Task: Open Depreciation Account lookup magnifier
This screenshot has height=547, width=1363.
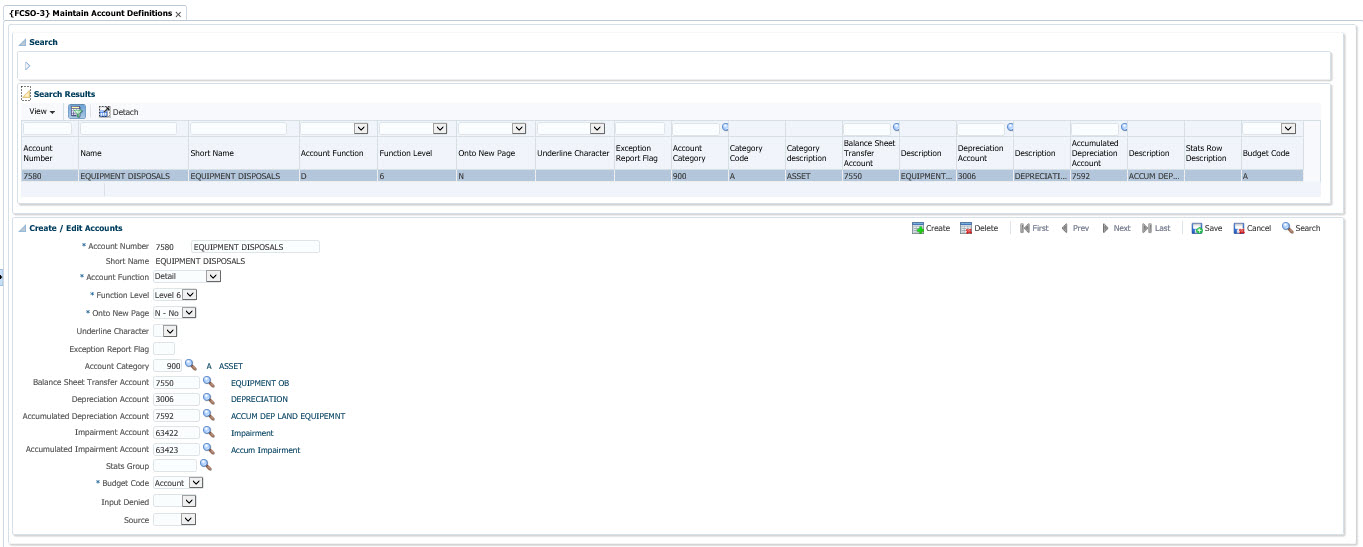Action: [209, 399]
